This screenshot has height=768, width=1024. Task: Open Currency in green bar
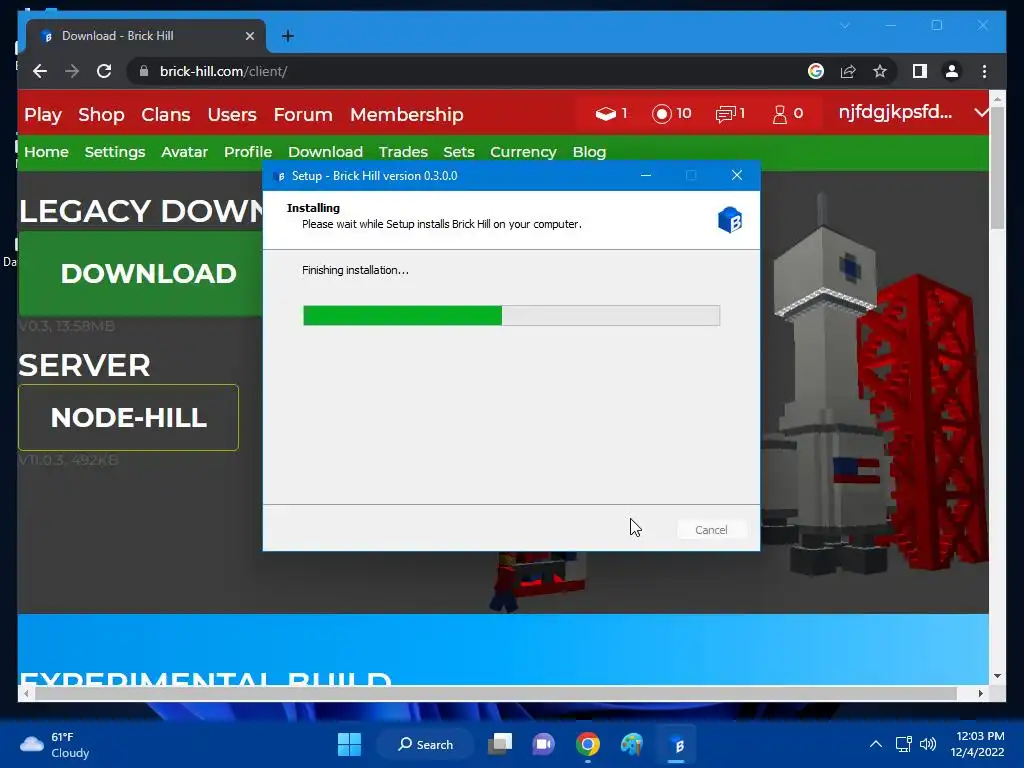pyautogui.click(x=523, y=152)
